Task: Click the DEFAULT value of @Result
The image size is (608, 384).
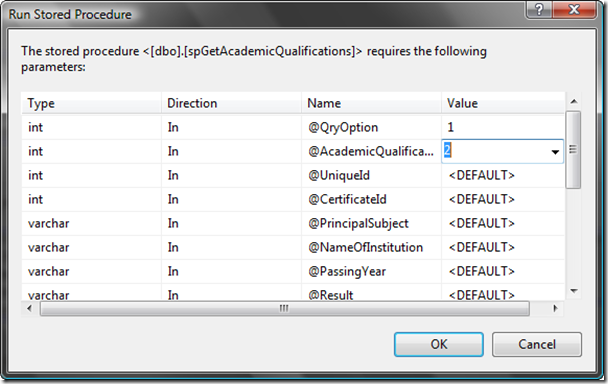Action: point(503,292)
